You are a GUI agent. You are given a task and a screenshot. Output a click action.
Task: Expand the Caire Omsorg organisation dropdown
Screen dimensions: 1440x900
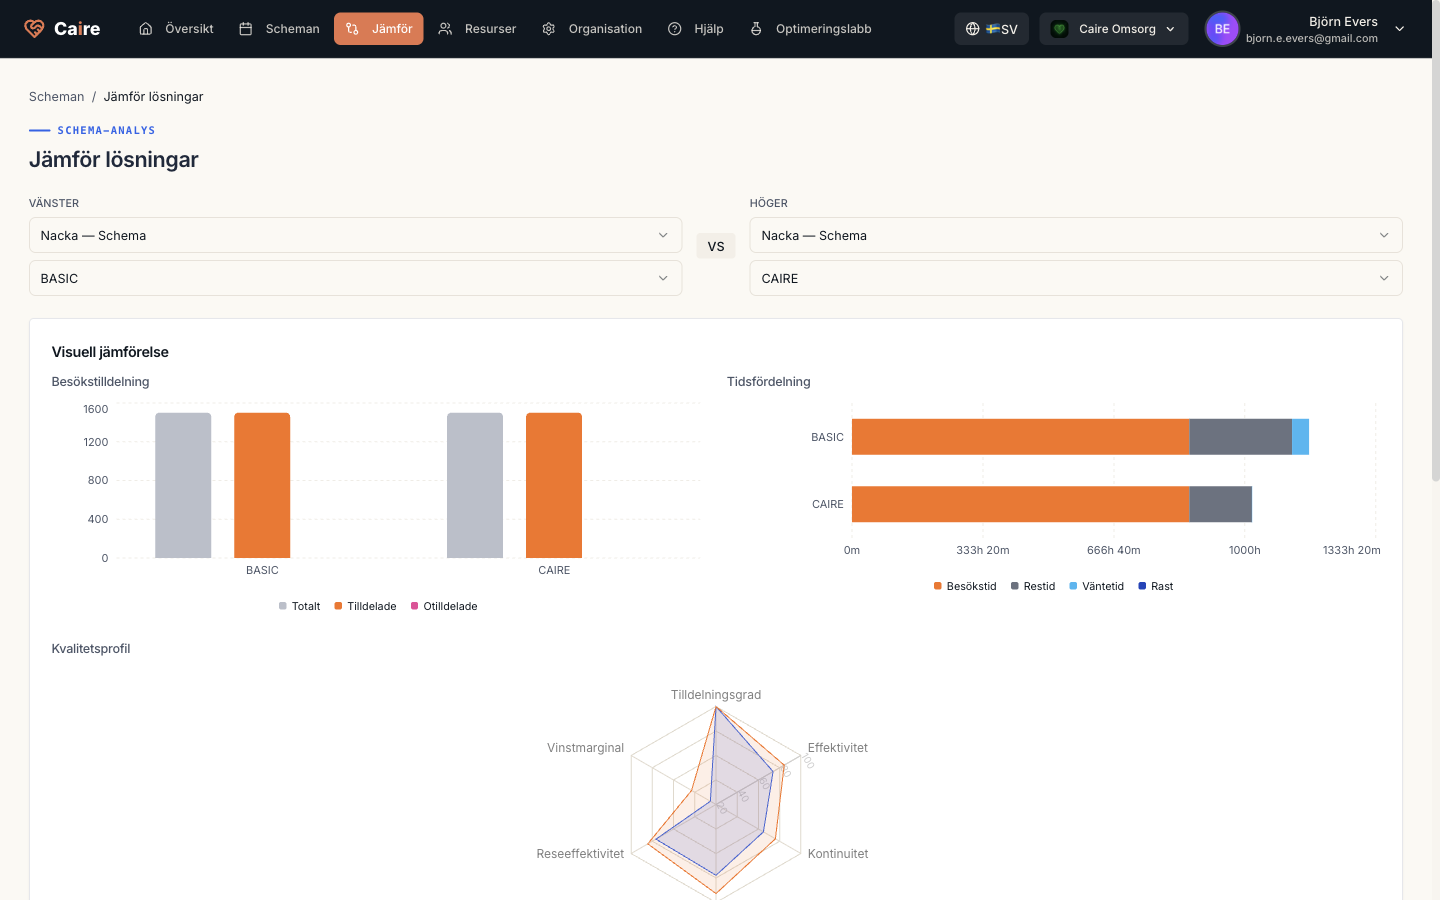point(1114,29)
